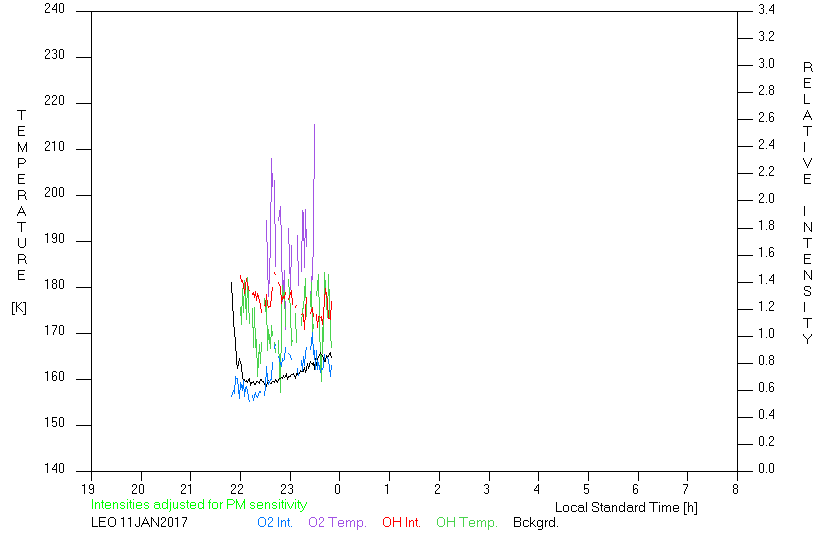Click temperature axis value 210
The image size is (828, 535).
click(54, 146)
